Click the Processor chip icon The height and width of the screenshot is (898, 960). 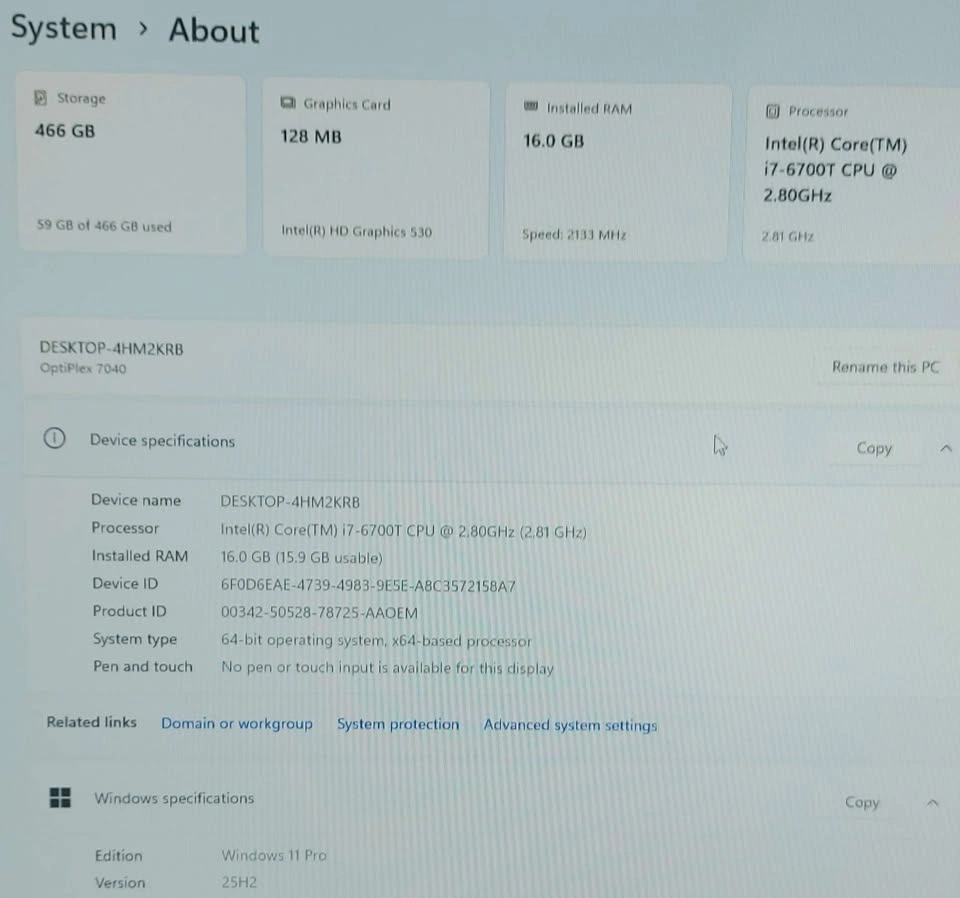(x=773, y=111)
